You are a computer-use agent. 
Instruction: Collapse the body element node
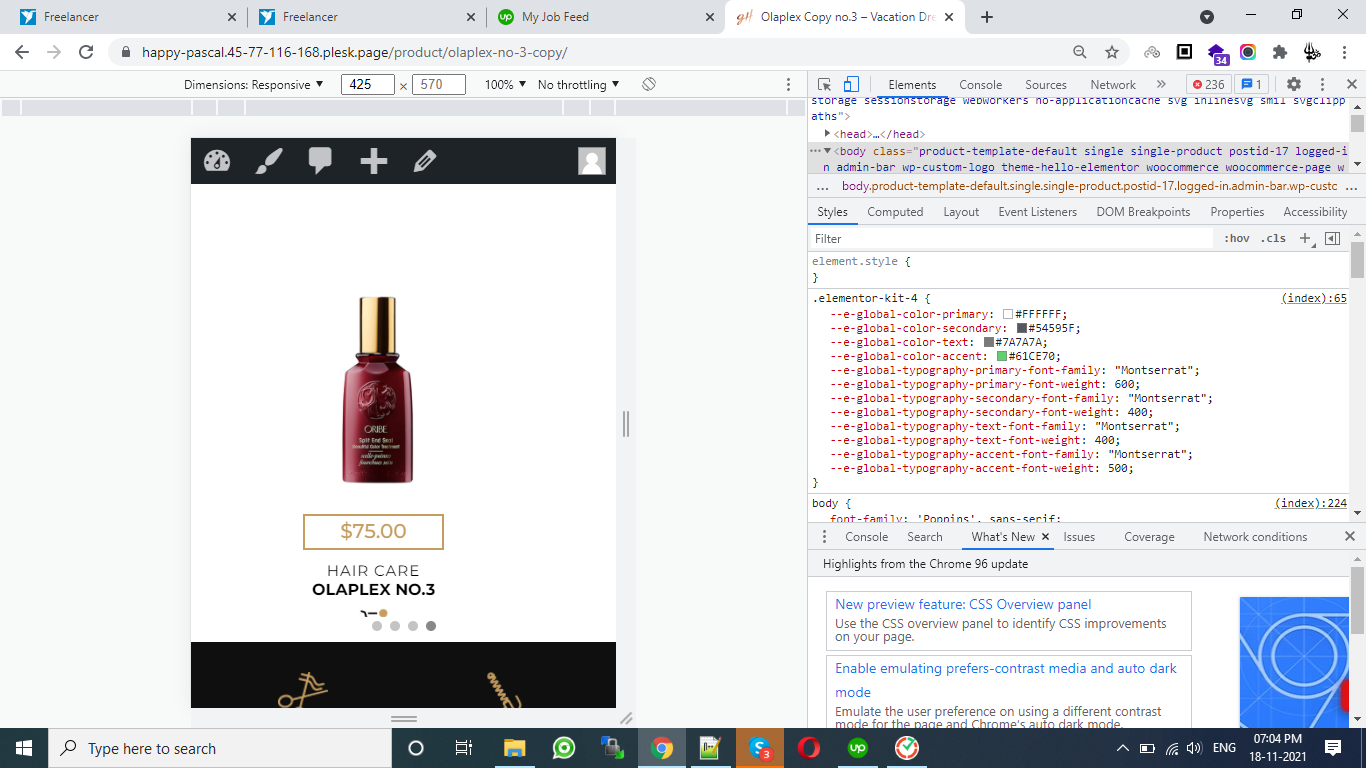click(828, 151)
